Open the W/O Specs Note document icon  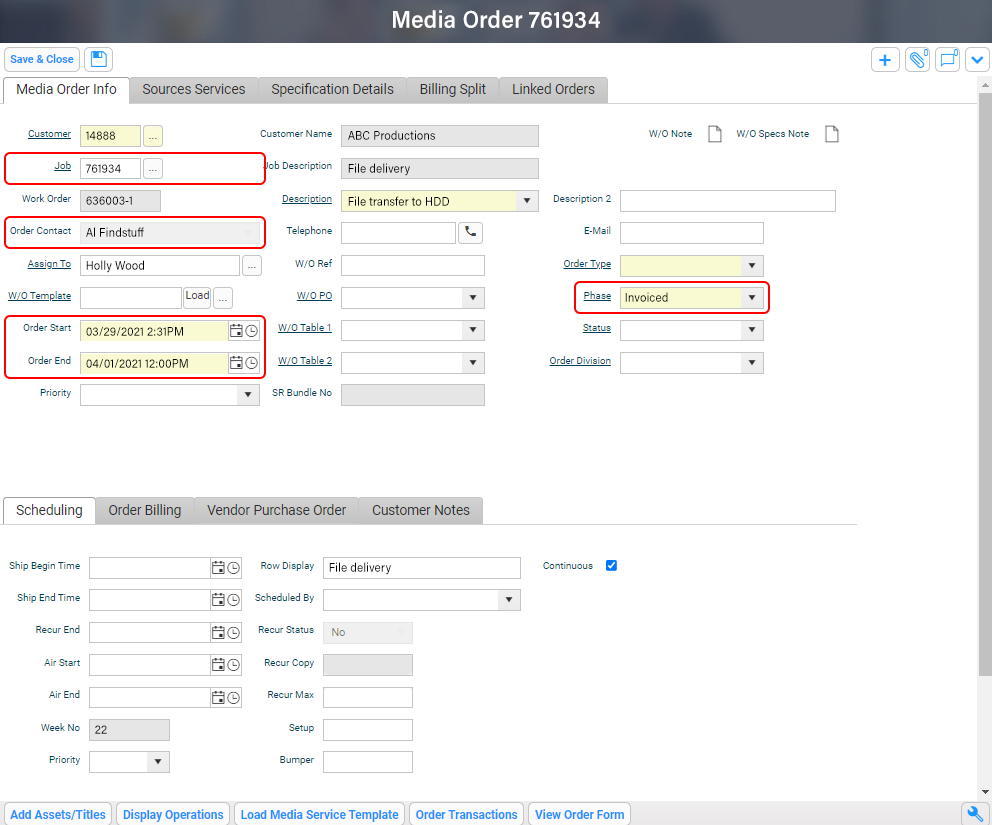click(831, 133)
